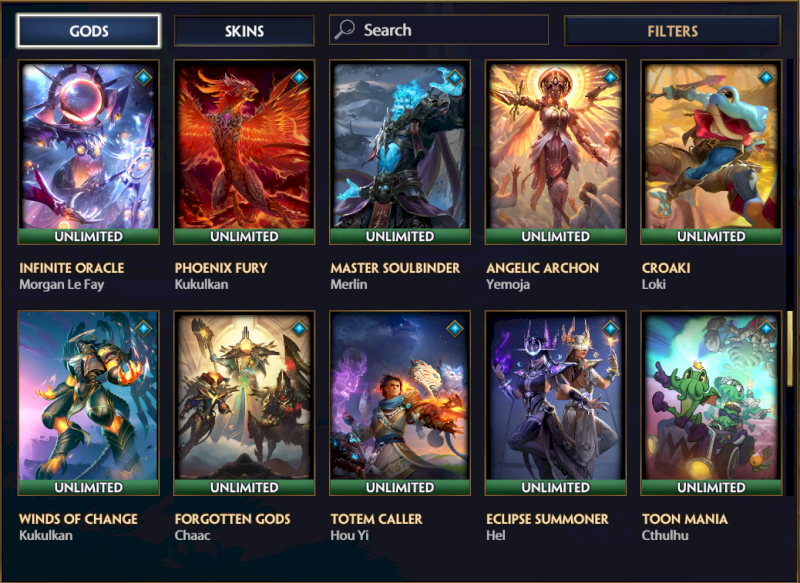The width and height of the screenshot is (800, 583).
Task: Click the Unlimited banner under Phoenix Fury
Action: [244, 236]
